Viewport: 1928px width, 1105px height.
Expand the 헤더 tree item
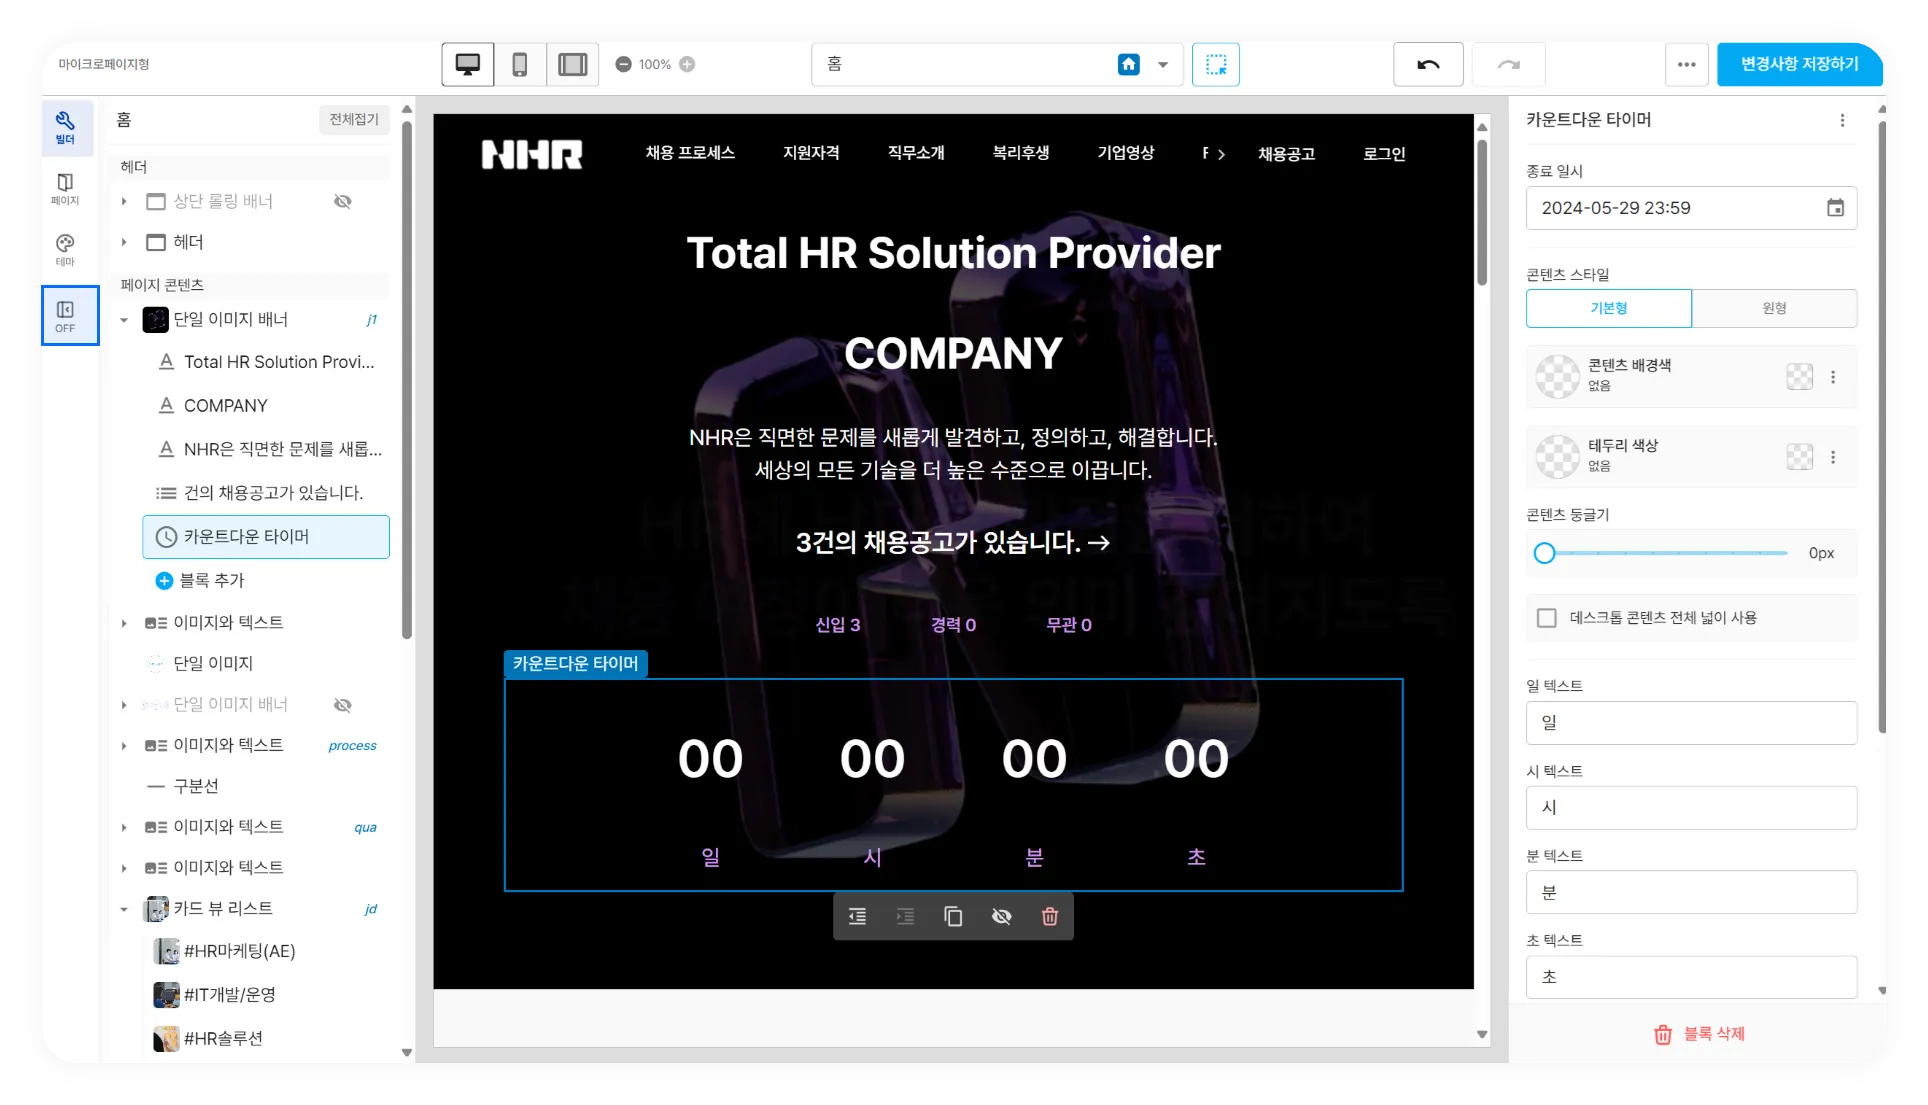click(124, 242)
